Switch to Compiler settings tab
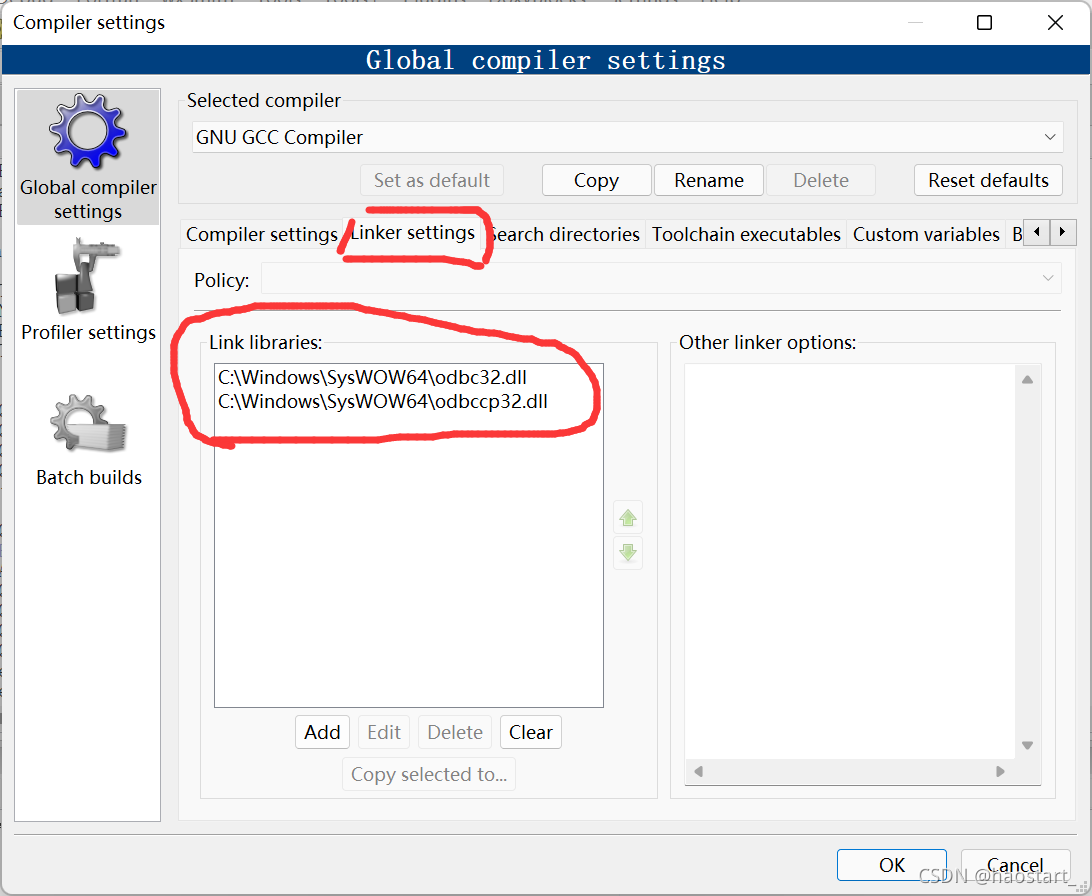This screenshot has height=896, width=1092. 261,234
